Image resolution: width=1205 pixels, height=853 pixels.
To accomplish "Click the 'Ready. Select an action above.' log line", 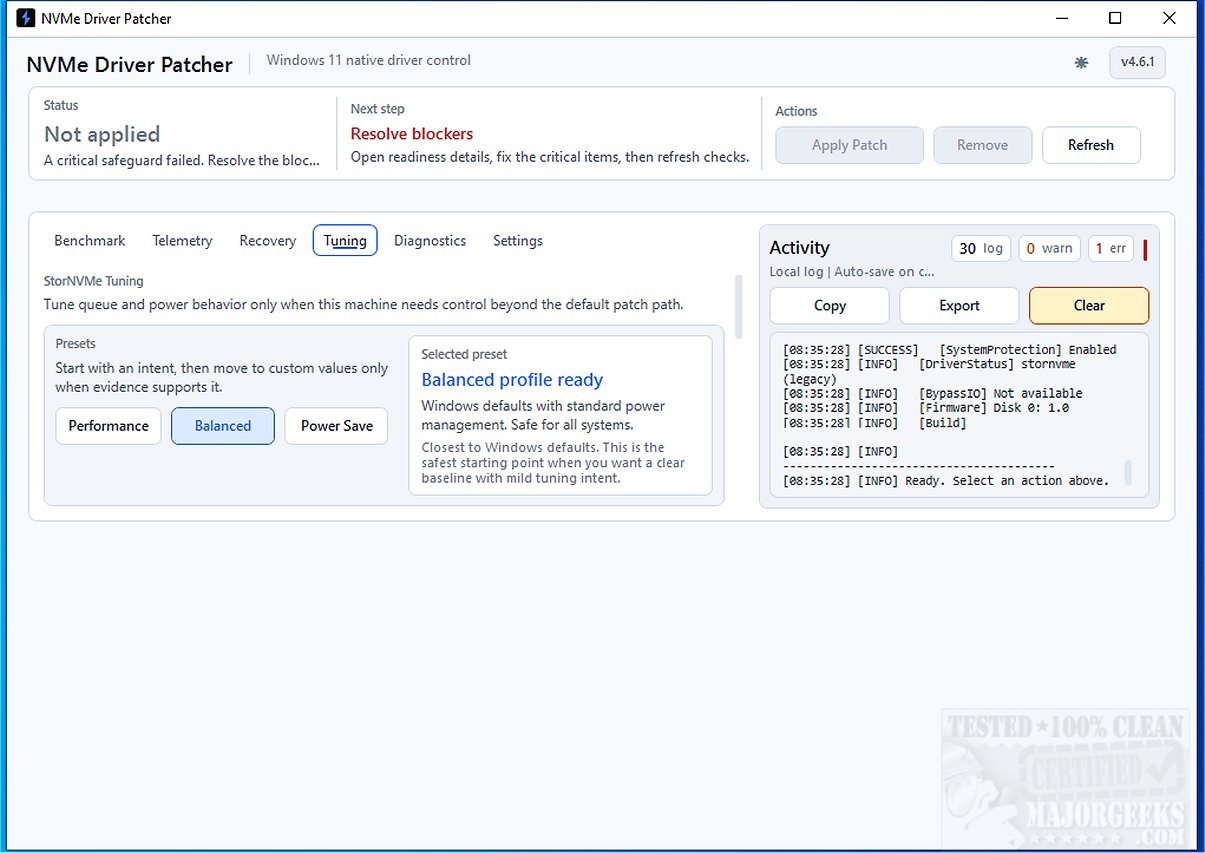I will tap(946, 481).
